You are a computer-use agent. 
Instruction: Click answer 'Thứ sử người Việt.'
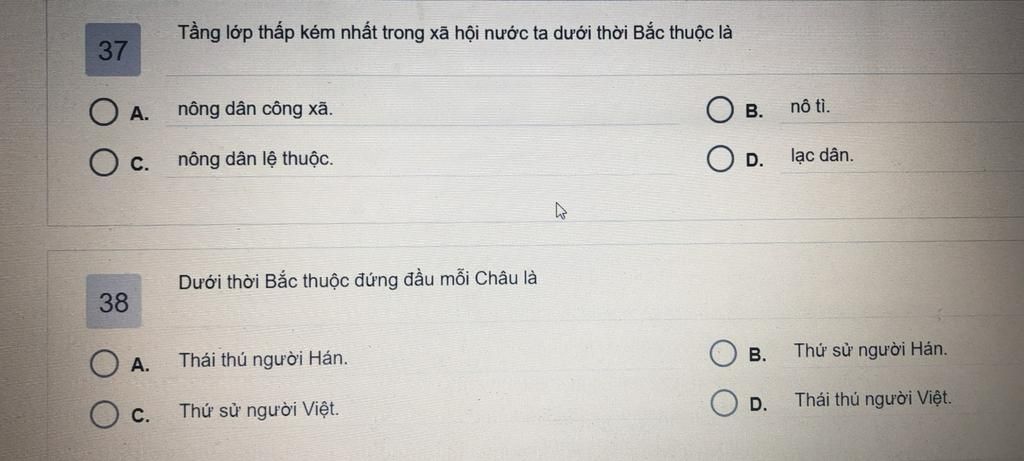click(259, 411)
